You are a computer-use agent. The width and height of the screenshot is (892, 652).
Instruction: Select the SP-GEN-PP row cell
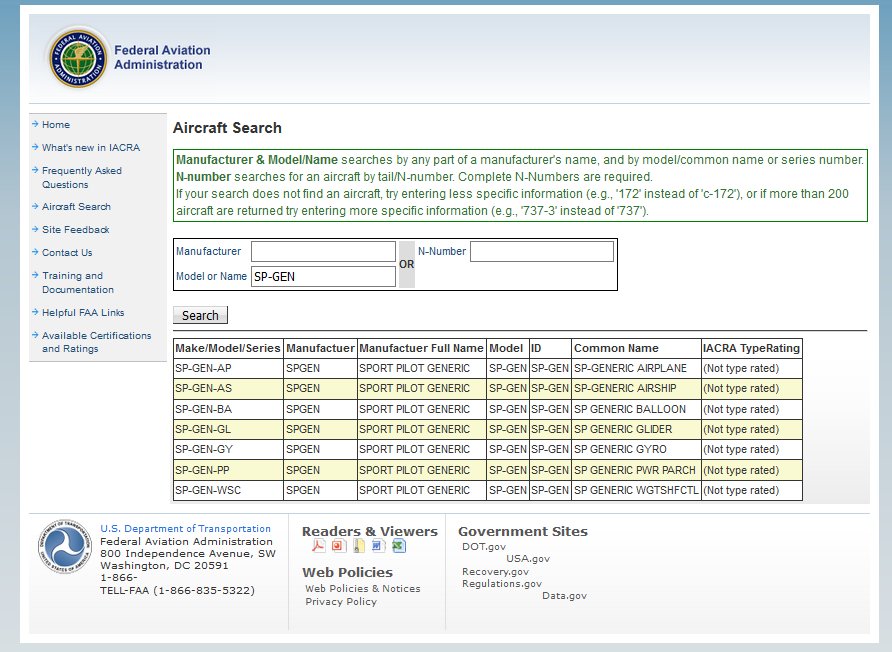(228, 470)
